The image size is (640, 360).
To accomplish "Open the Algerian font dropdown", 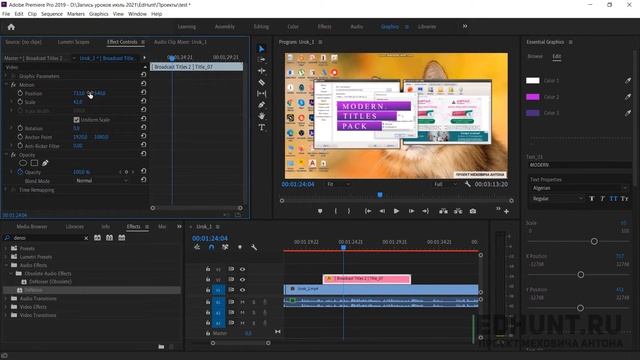I will [579, 188].
